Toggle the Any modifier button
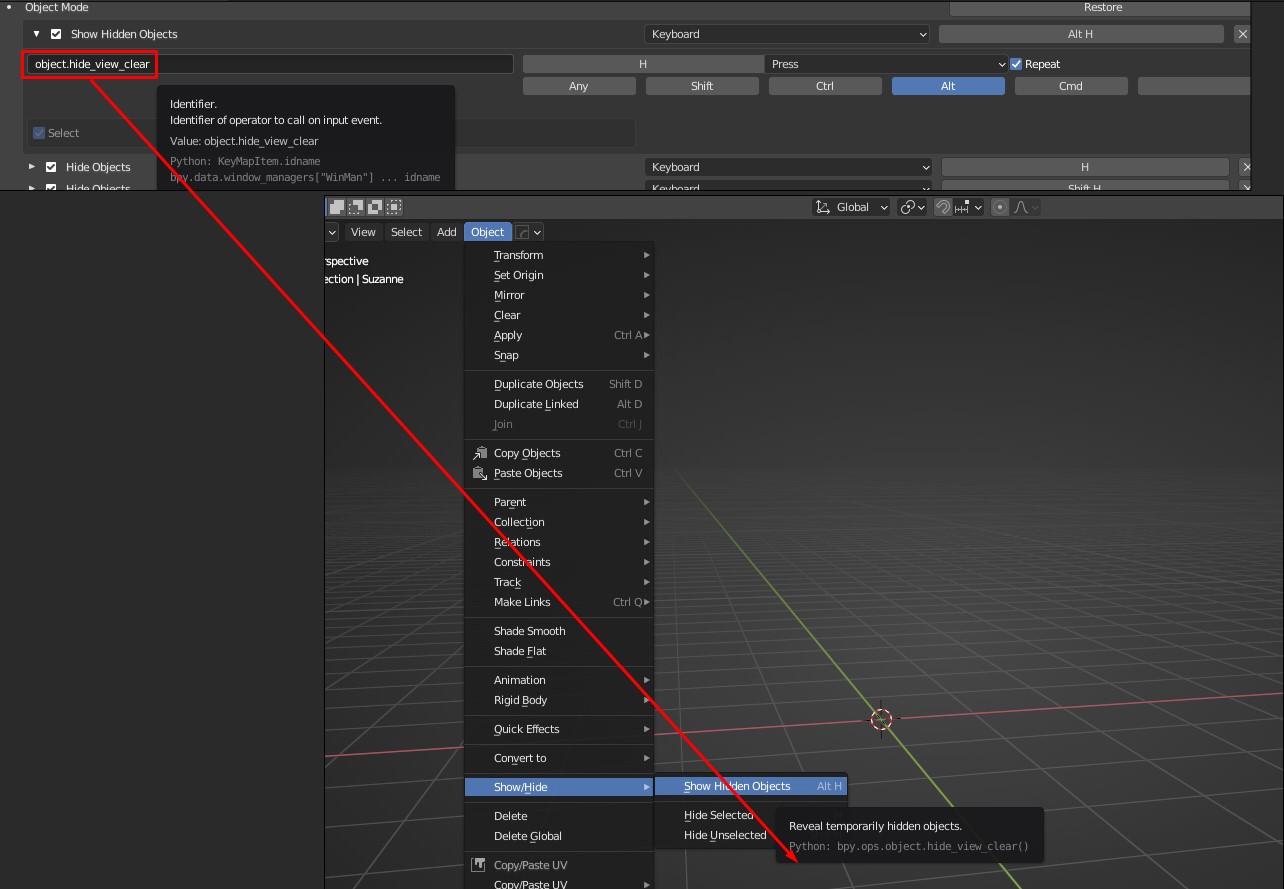Screen dimensions: 1284x889 point(579,86)
